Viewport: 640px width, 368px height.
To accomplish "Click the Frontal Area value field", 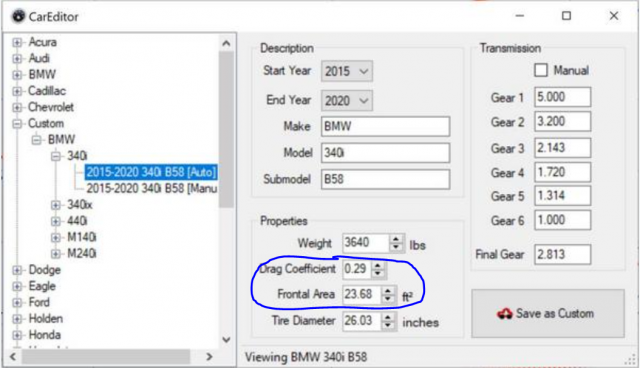I will [362, 294].
